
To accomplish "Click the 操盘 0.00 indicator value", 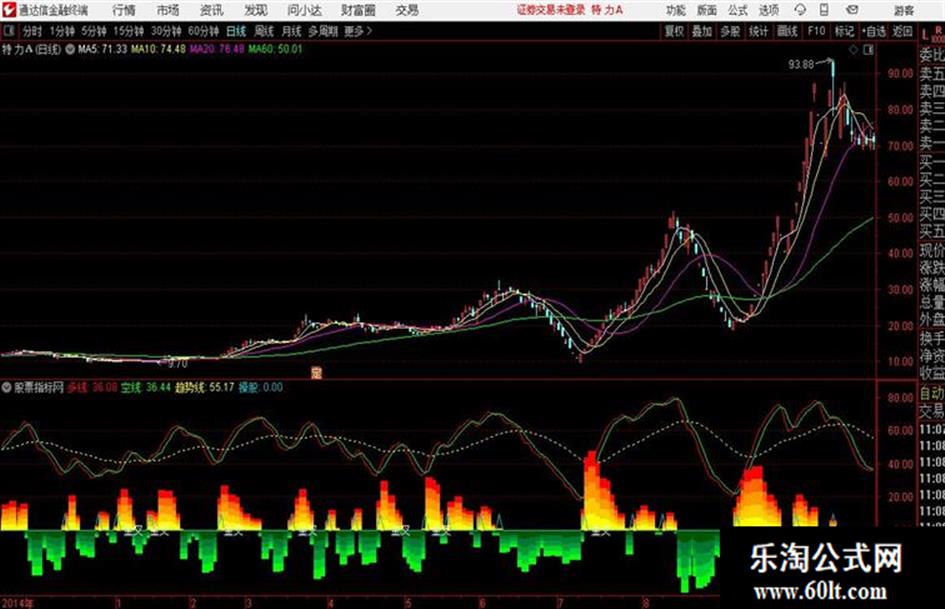I will (x=260, y=387).
